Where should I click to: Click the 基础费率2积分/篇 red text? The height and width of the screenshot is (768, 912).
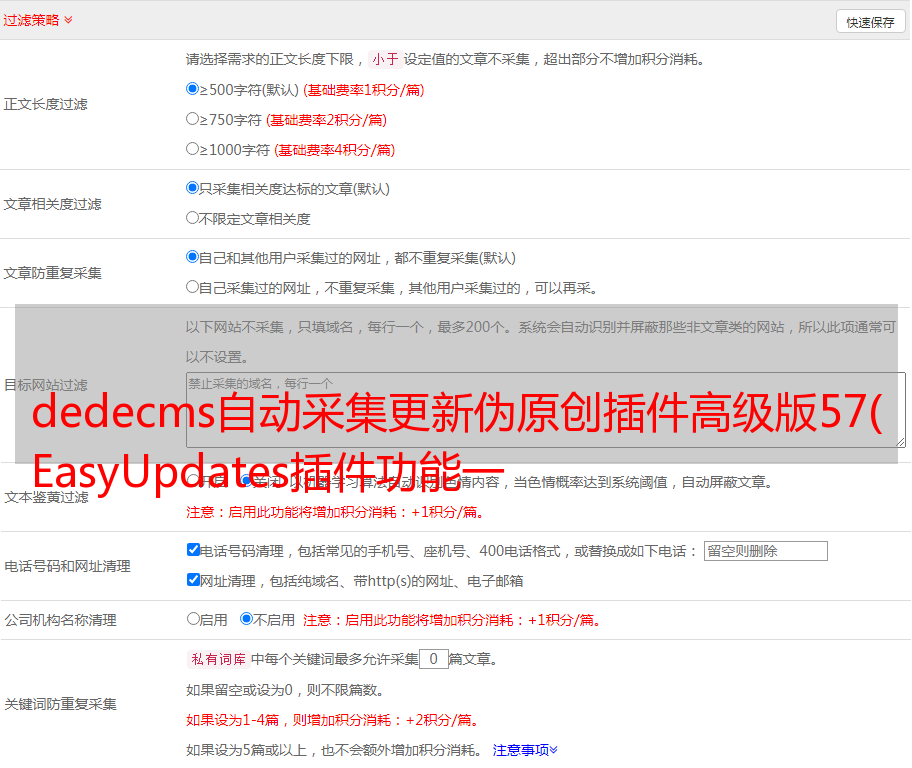tap(326, 120)
